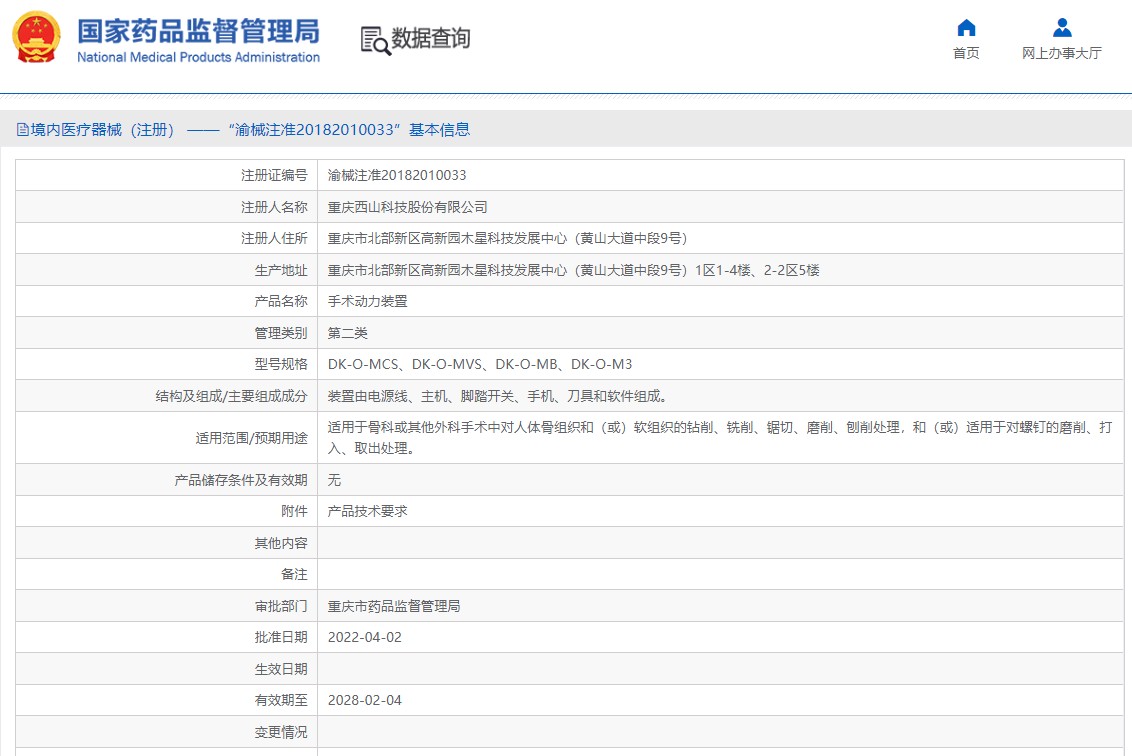The image size is (1132, 756).
Task: Click the 注册人名称 label cell
Action: point(167,207)
